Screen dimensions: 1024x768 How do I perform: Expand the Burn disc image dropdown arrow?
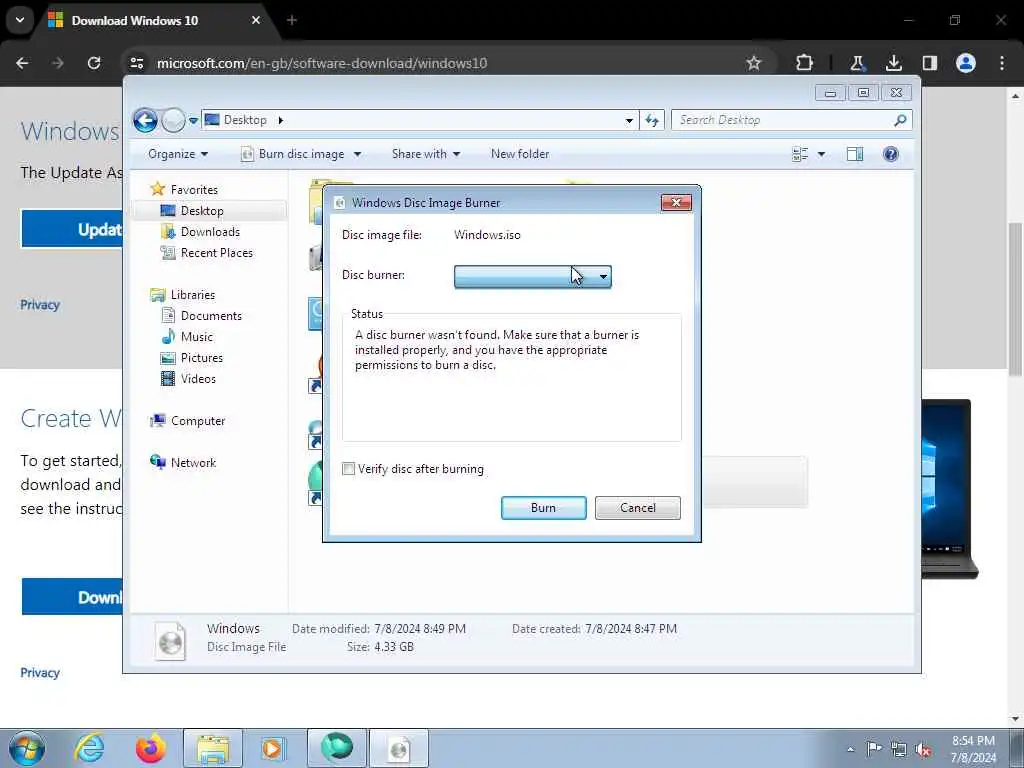pyautogui.click(x=357, y=154)
